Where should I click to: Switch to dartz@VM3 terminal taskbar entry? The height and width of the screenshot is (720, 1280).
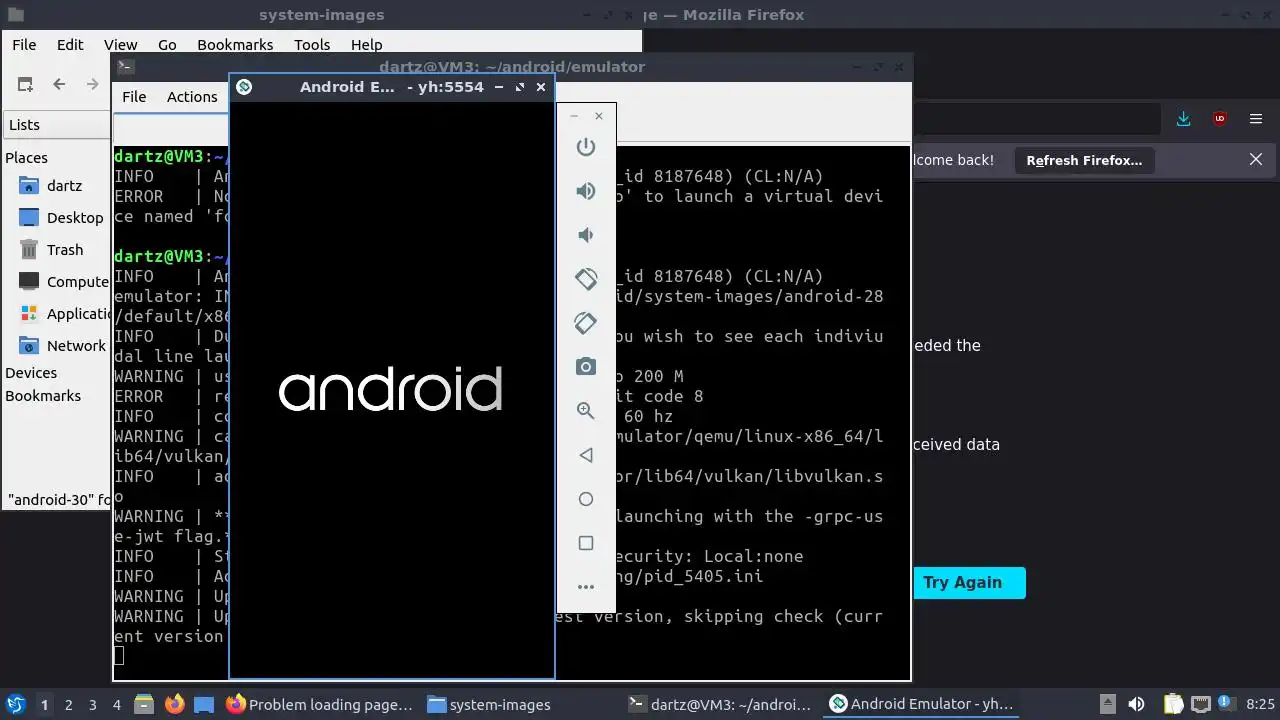(x=721, y=705)
